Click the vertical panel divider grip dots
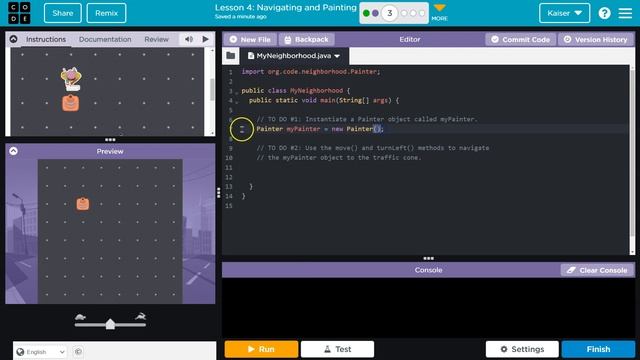 219,193
